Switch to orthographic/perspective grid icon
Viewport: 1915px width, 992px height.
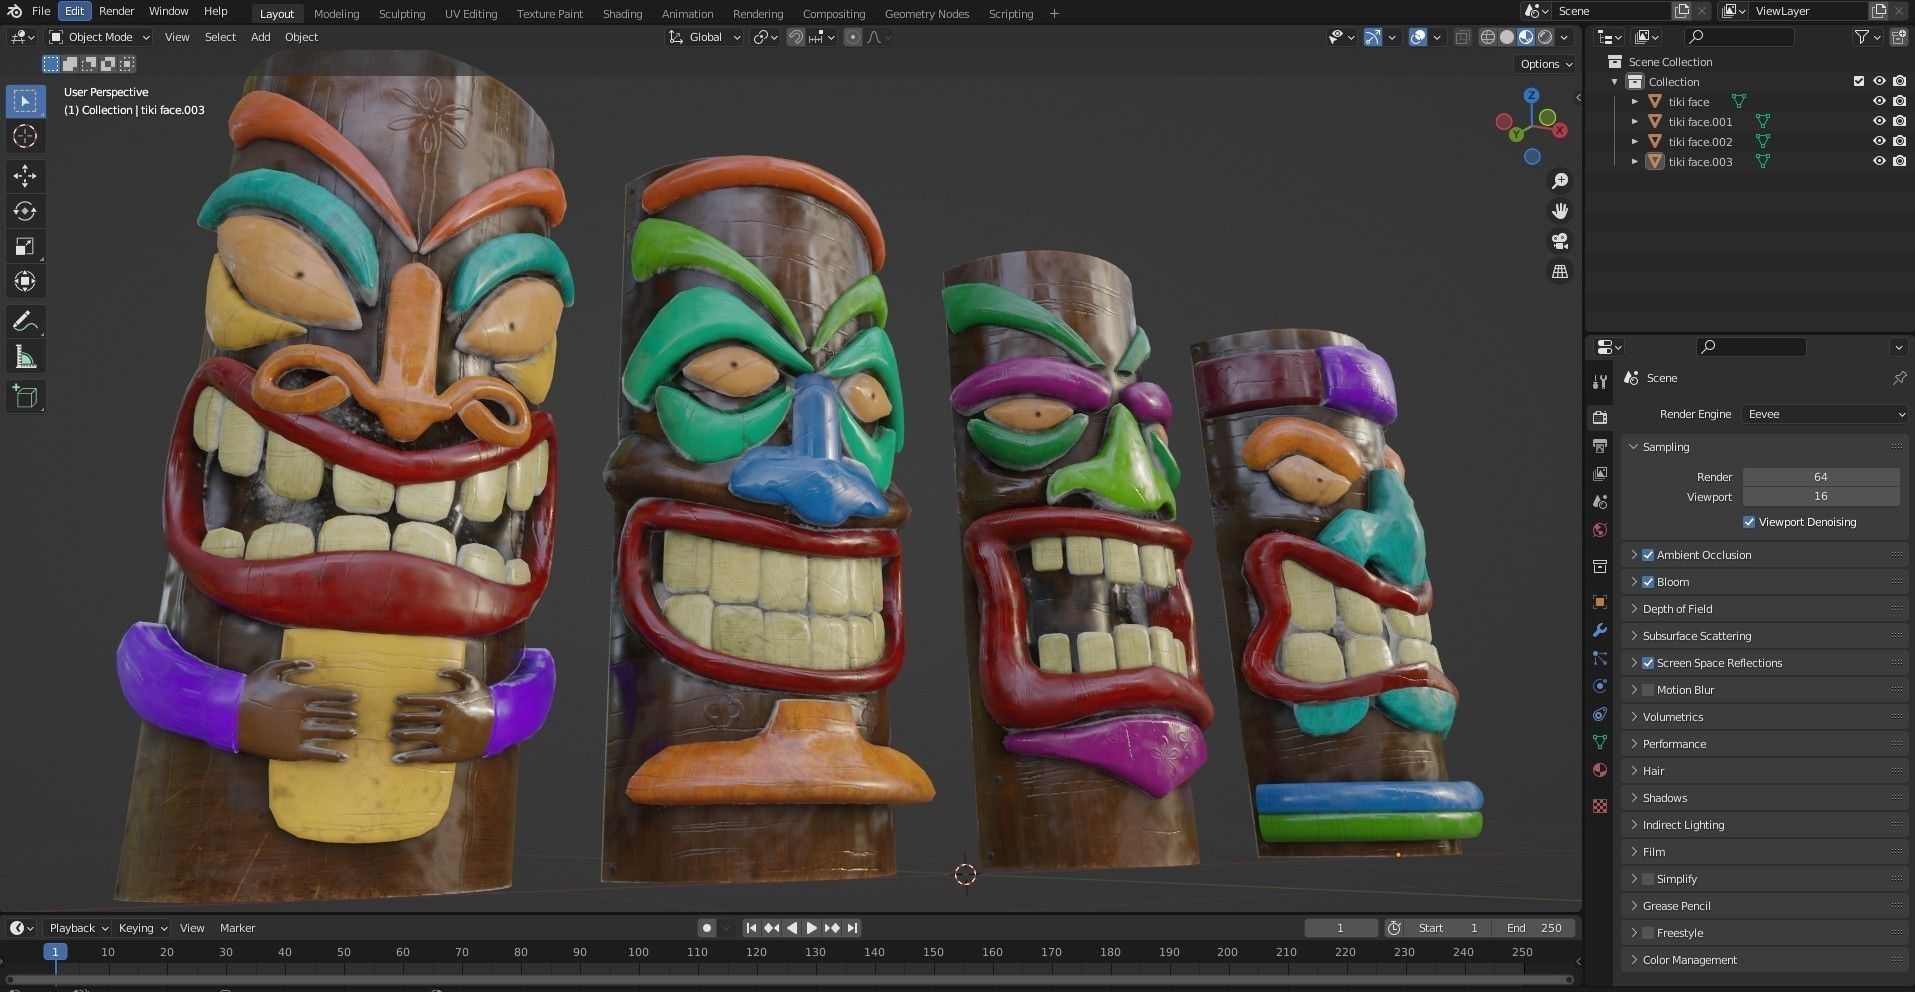[x=1559, y=272]
